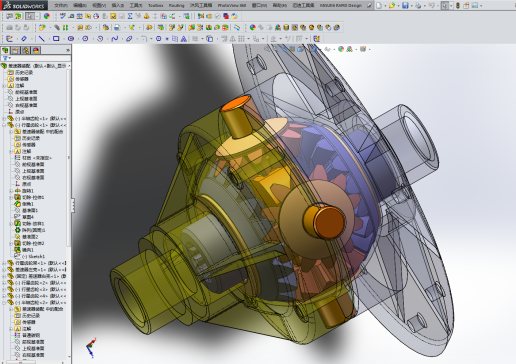Image resolution: width=516 pixels, height=364 pixels.
Task: Open the dropdown arrow next to New document
Action: coord(385,6)
